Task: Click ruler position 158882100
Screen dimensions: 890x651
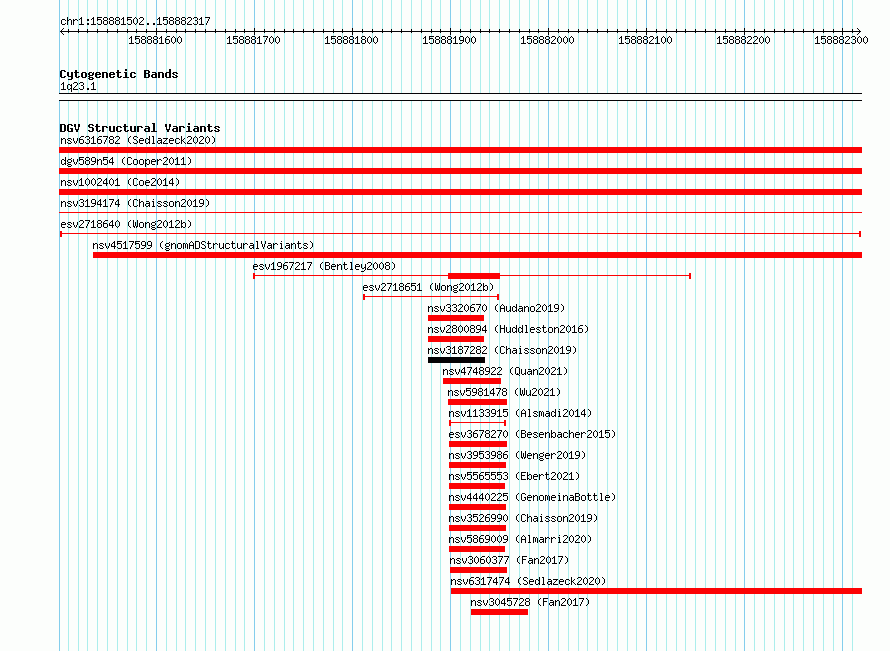Action: (645, 40)
